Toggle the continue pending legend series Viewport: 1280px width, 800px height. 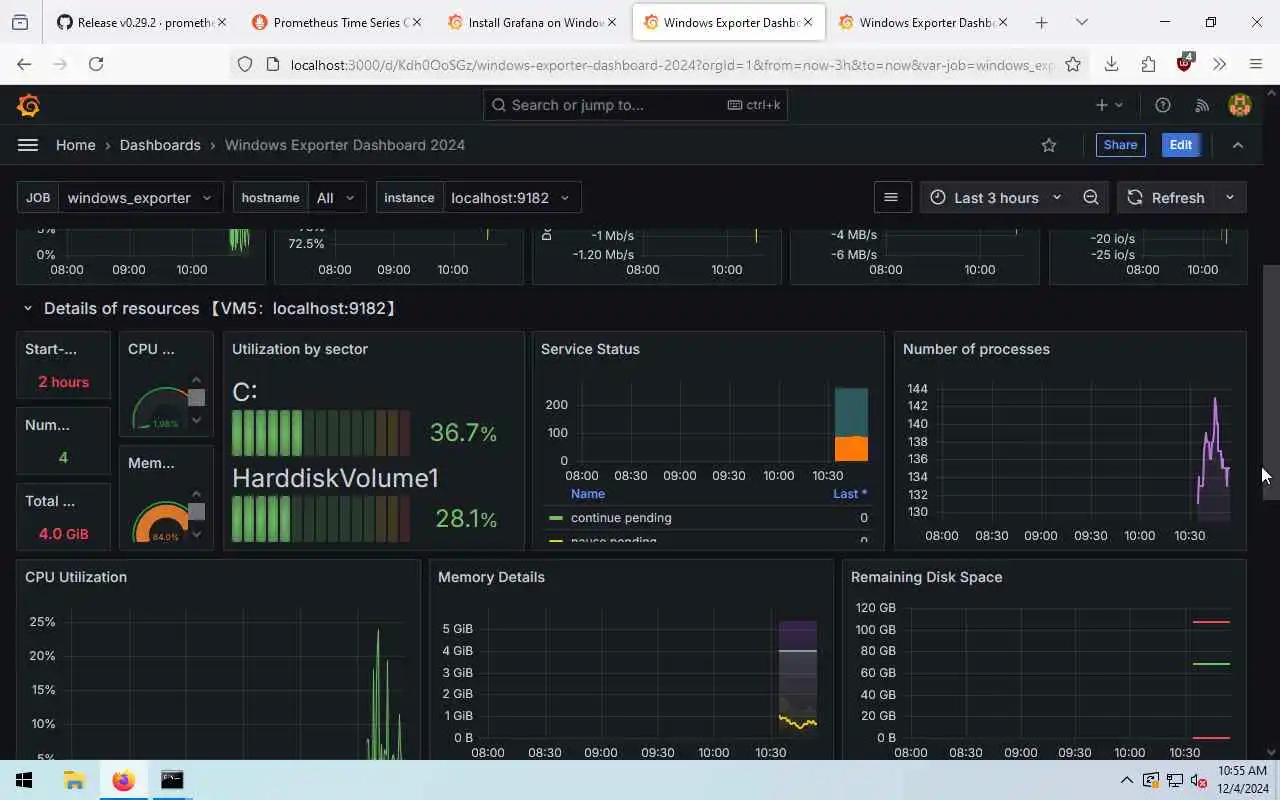(x=620, y=518)
